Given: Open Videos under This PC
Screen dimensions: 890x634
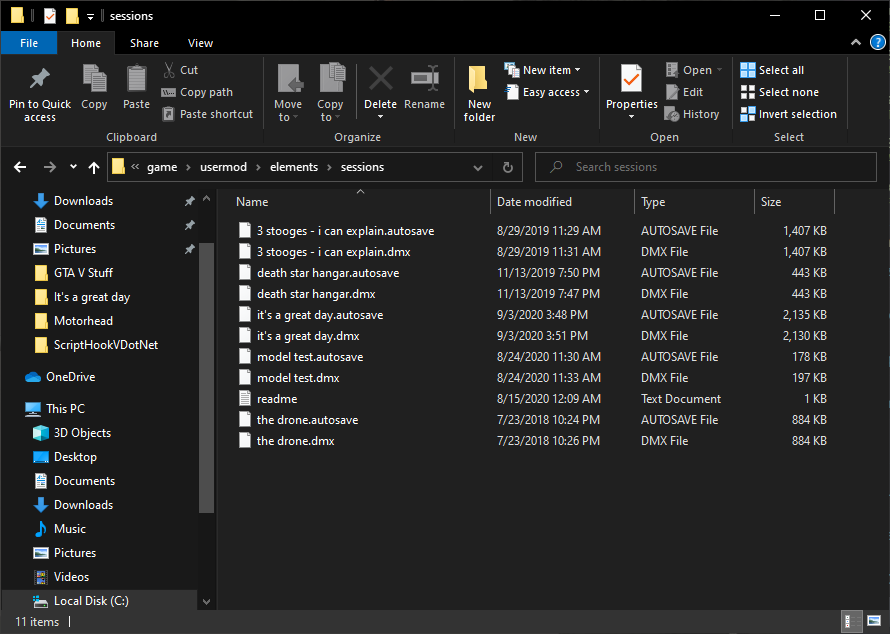Looking at the screenshot, I should [x=71, y=577].
